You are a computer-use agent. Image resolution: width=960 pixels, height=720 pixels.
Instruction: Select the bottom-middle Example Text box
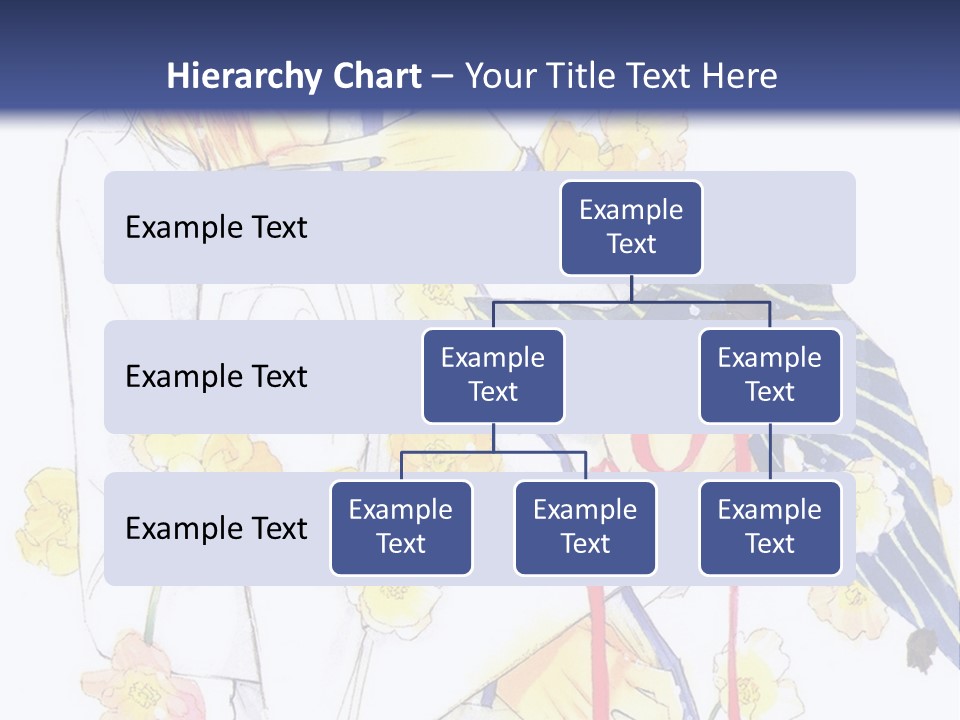(585, 528)
